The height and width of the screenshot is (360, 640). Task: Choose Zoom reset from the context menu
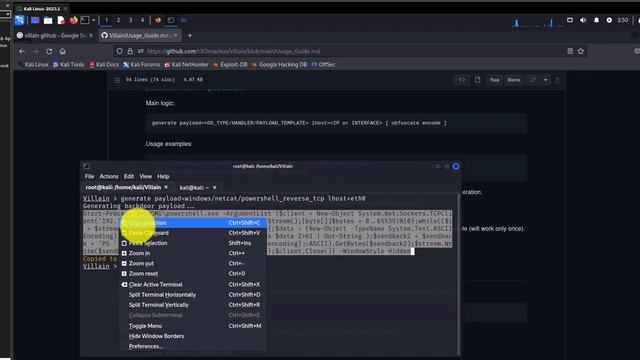click(192, 274)
